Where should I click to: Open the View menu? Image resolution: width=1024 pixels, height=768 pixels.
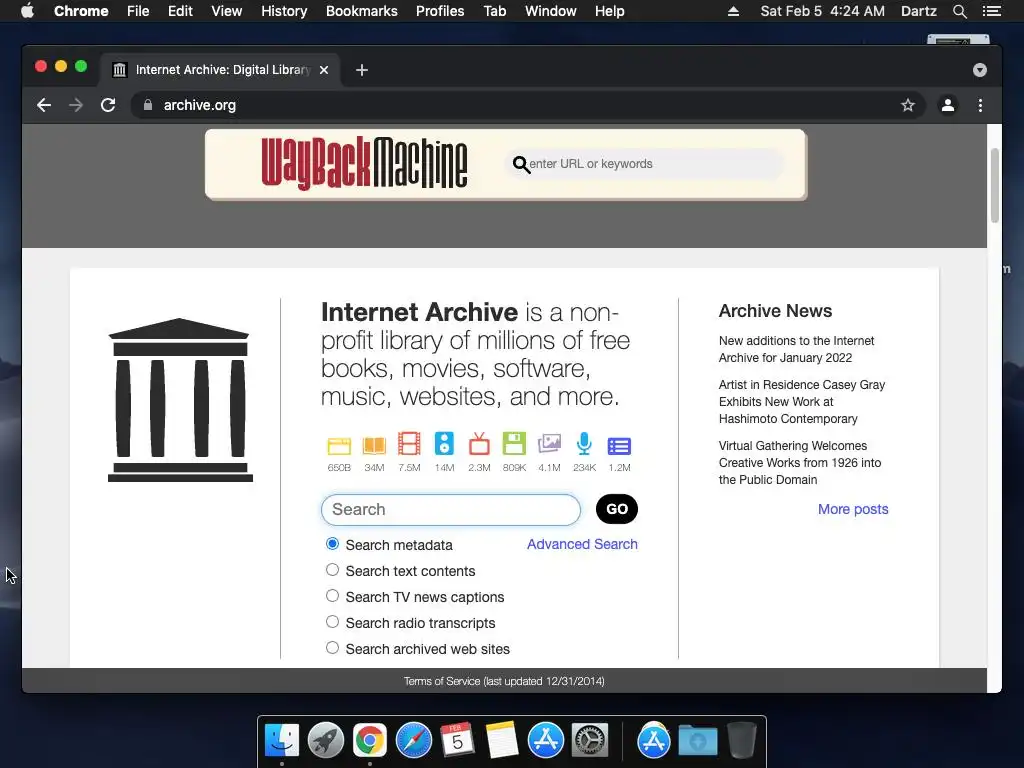click(227, 11)
